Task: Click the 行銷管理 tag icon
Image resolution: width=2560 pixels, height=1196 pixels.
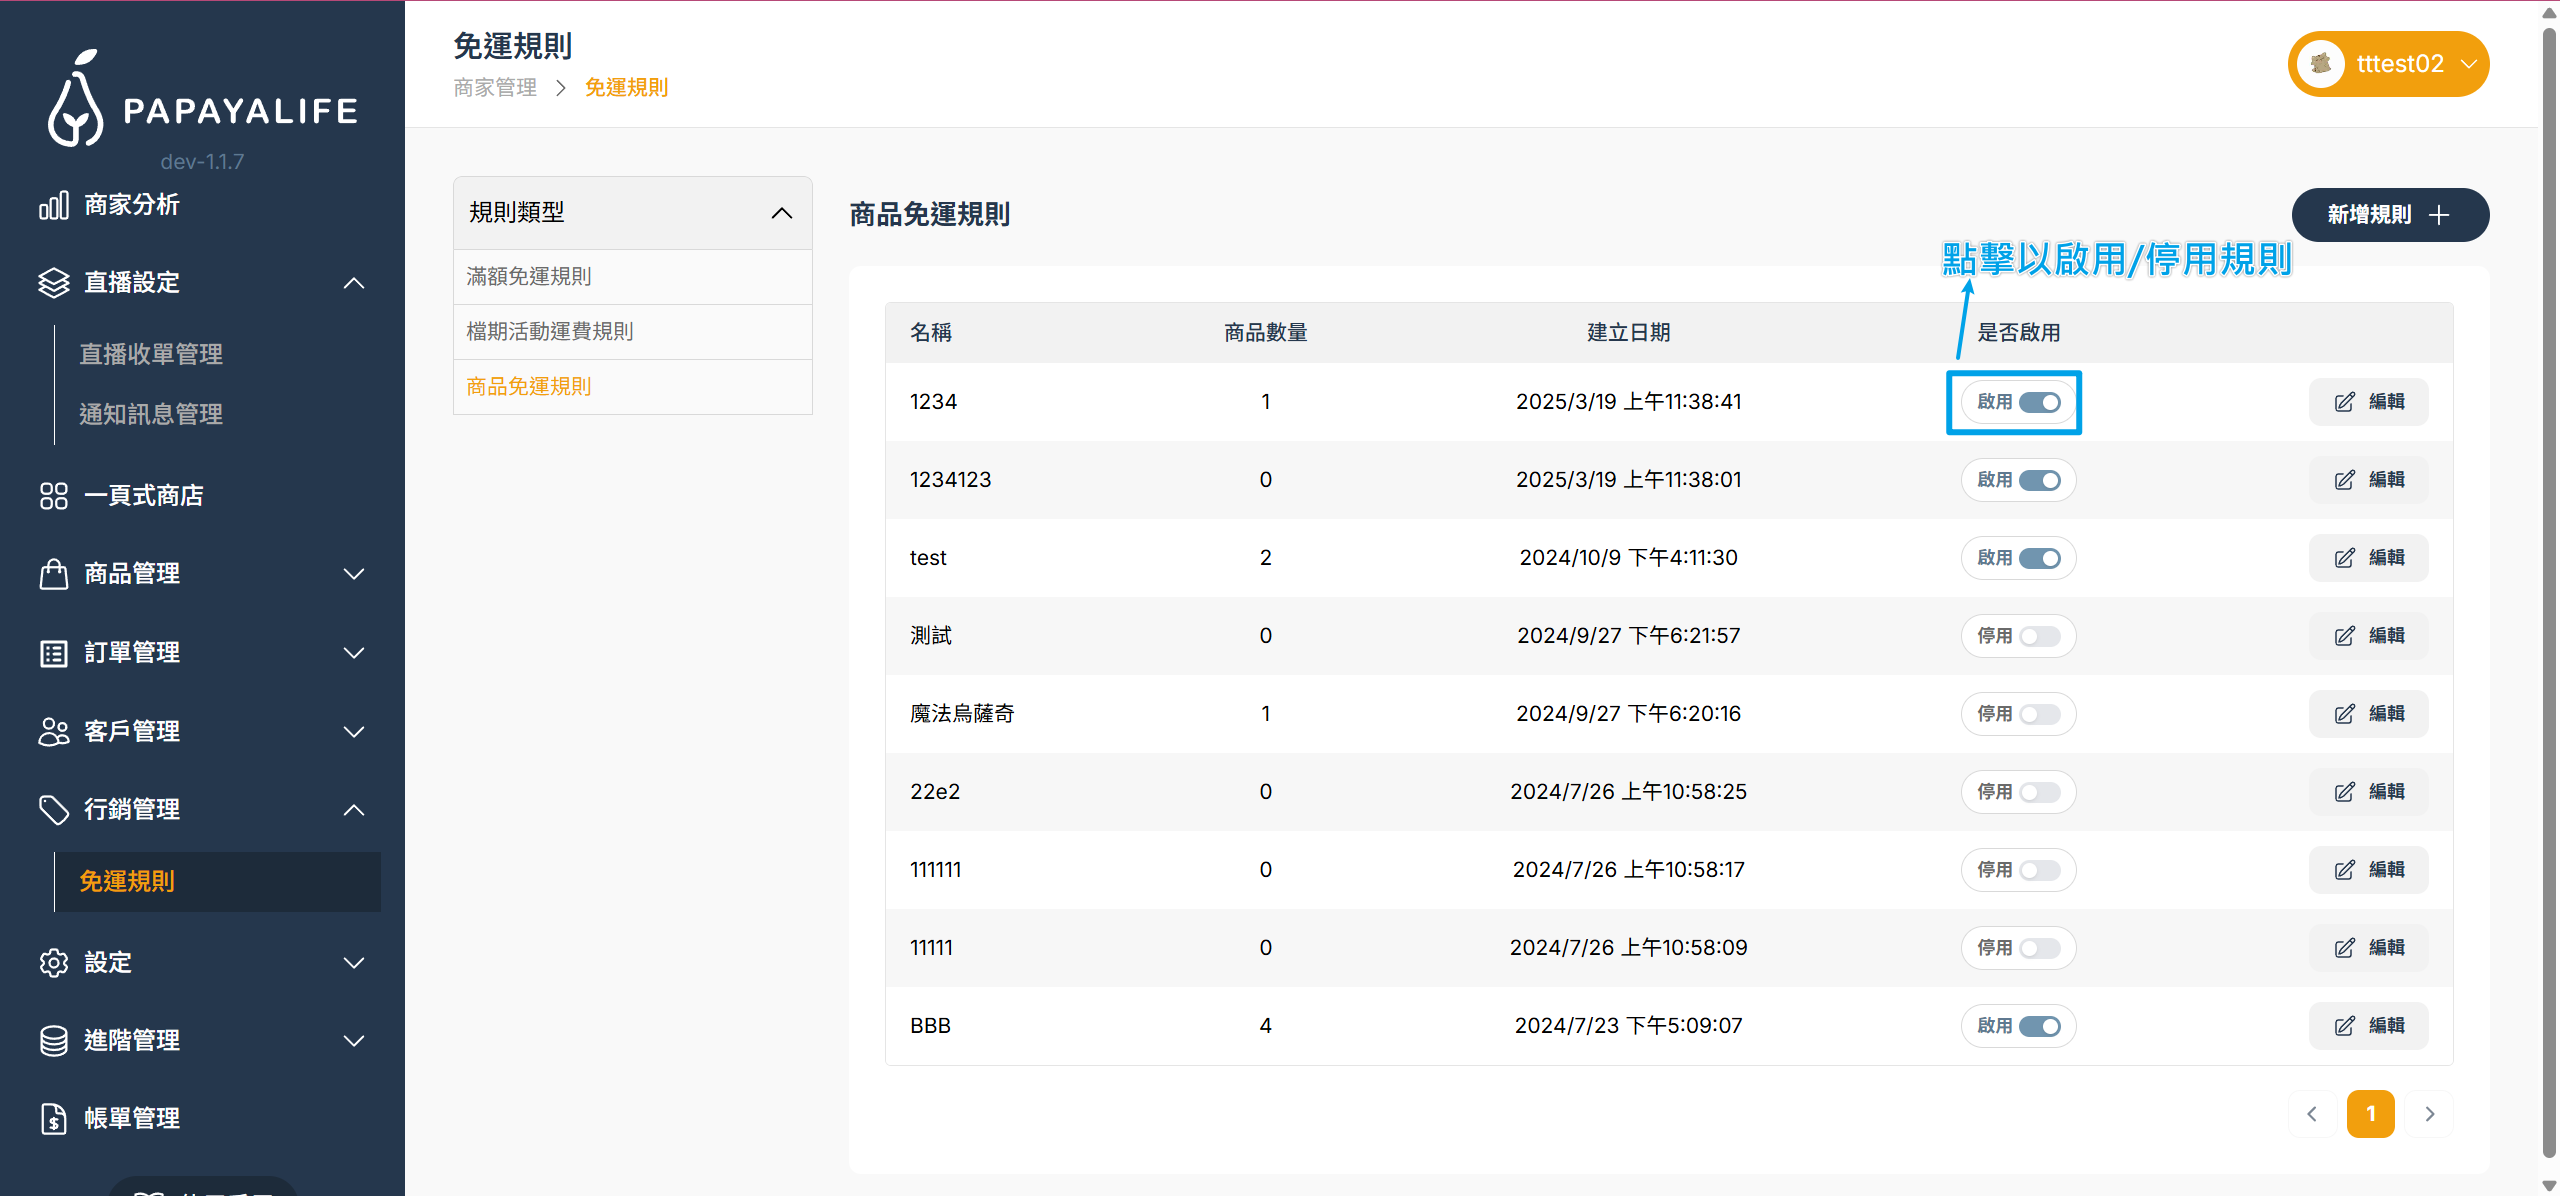Action: pyautogui.click(x=54, y=809)
